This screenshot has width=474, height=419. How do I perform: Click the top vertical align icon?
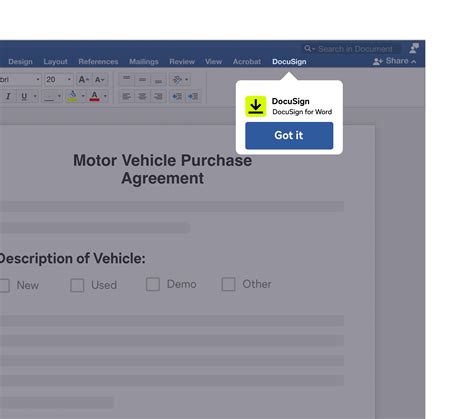(126, 79)
